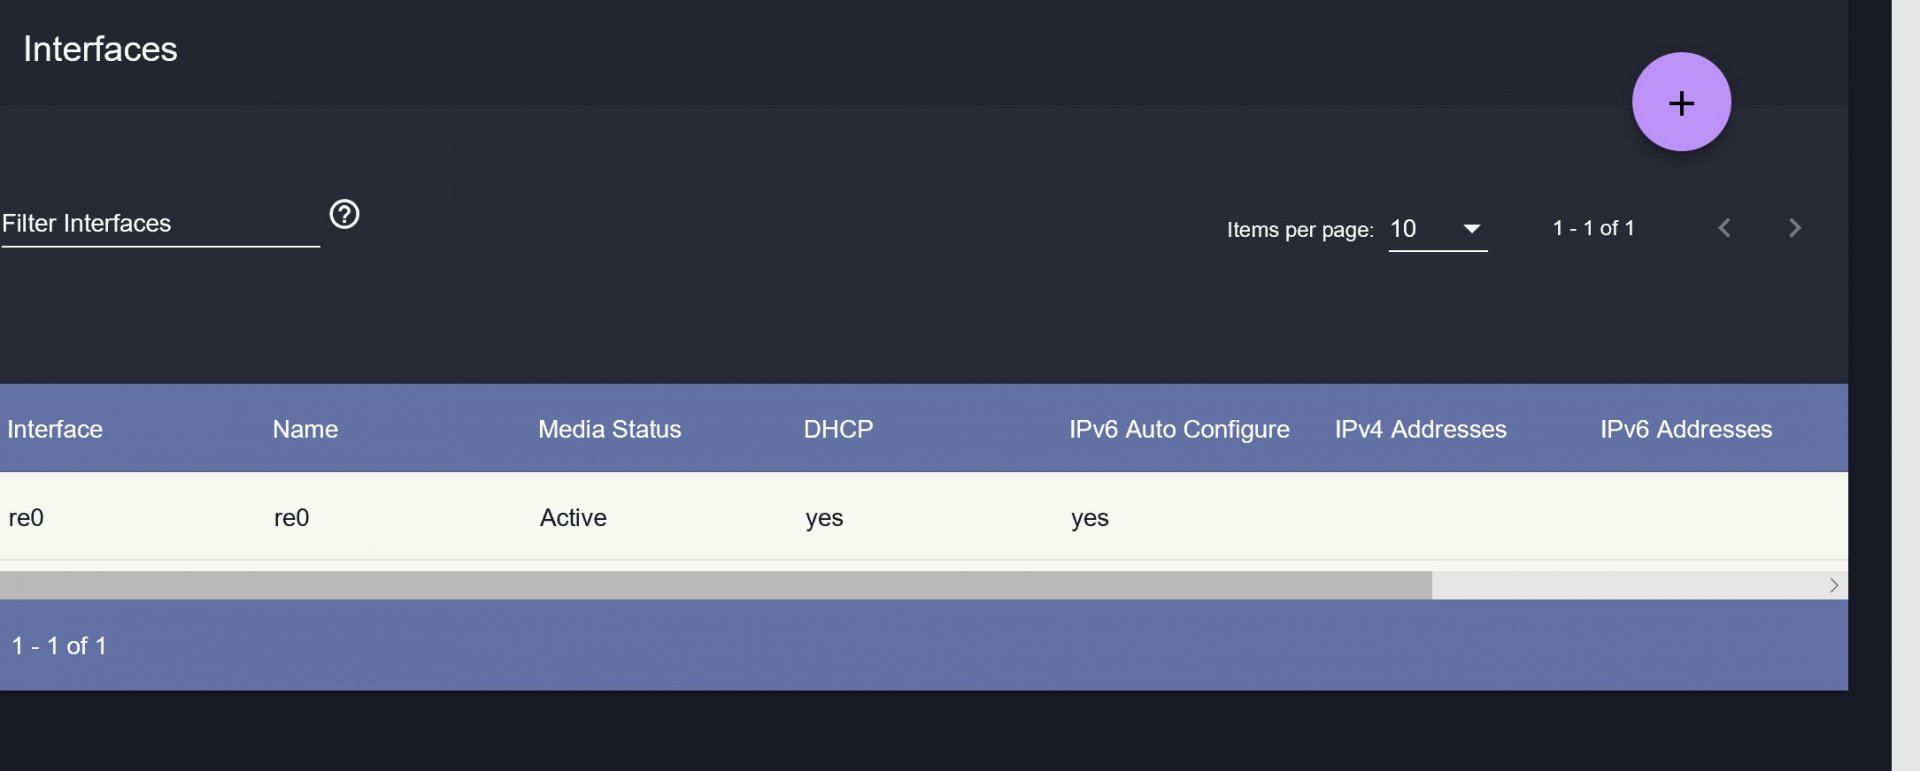Go to previous page with left chevron
Viewport: 1920px width, 771px height.
click(1724, 228)
